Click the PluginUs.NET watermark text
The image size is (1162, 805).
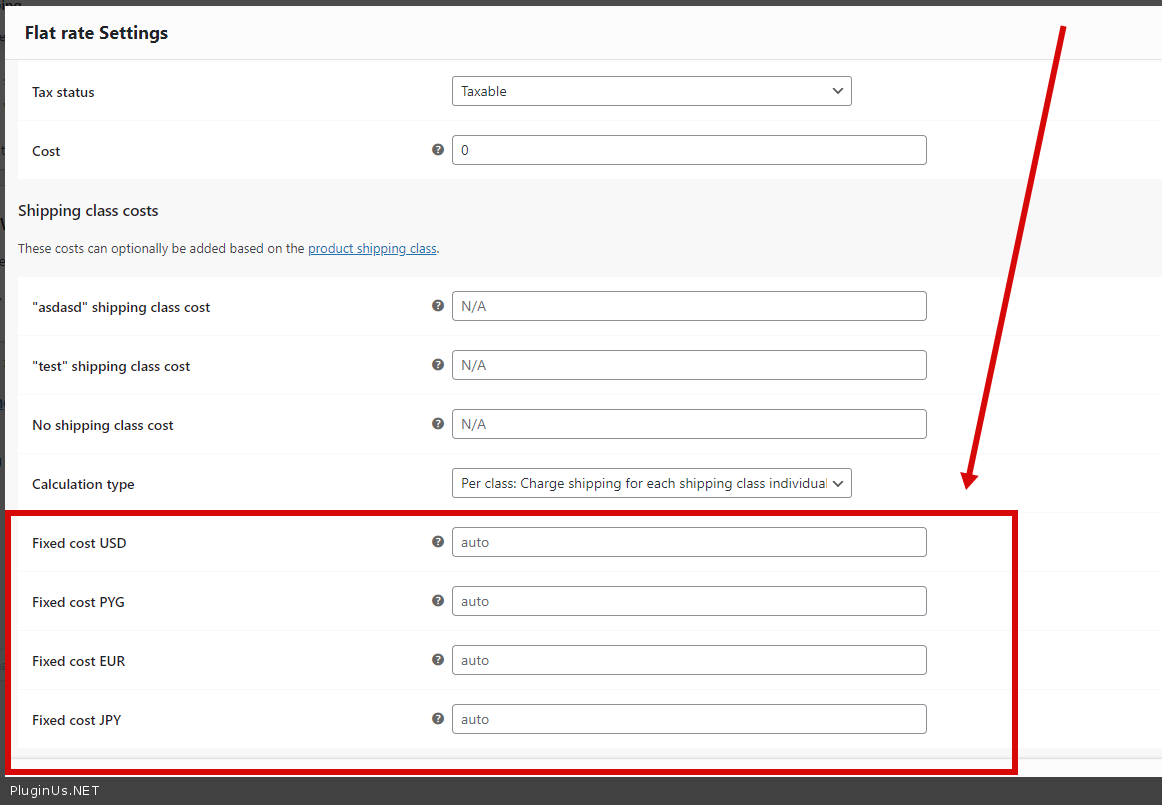coord(54,791)
